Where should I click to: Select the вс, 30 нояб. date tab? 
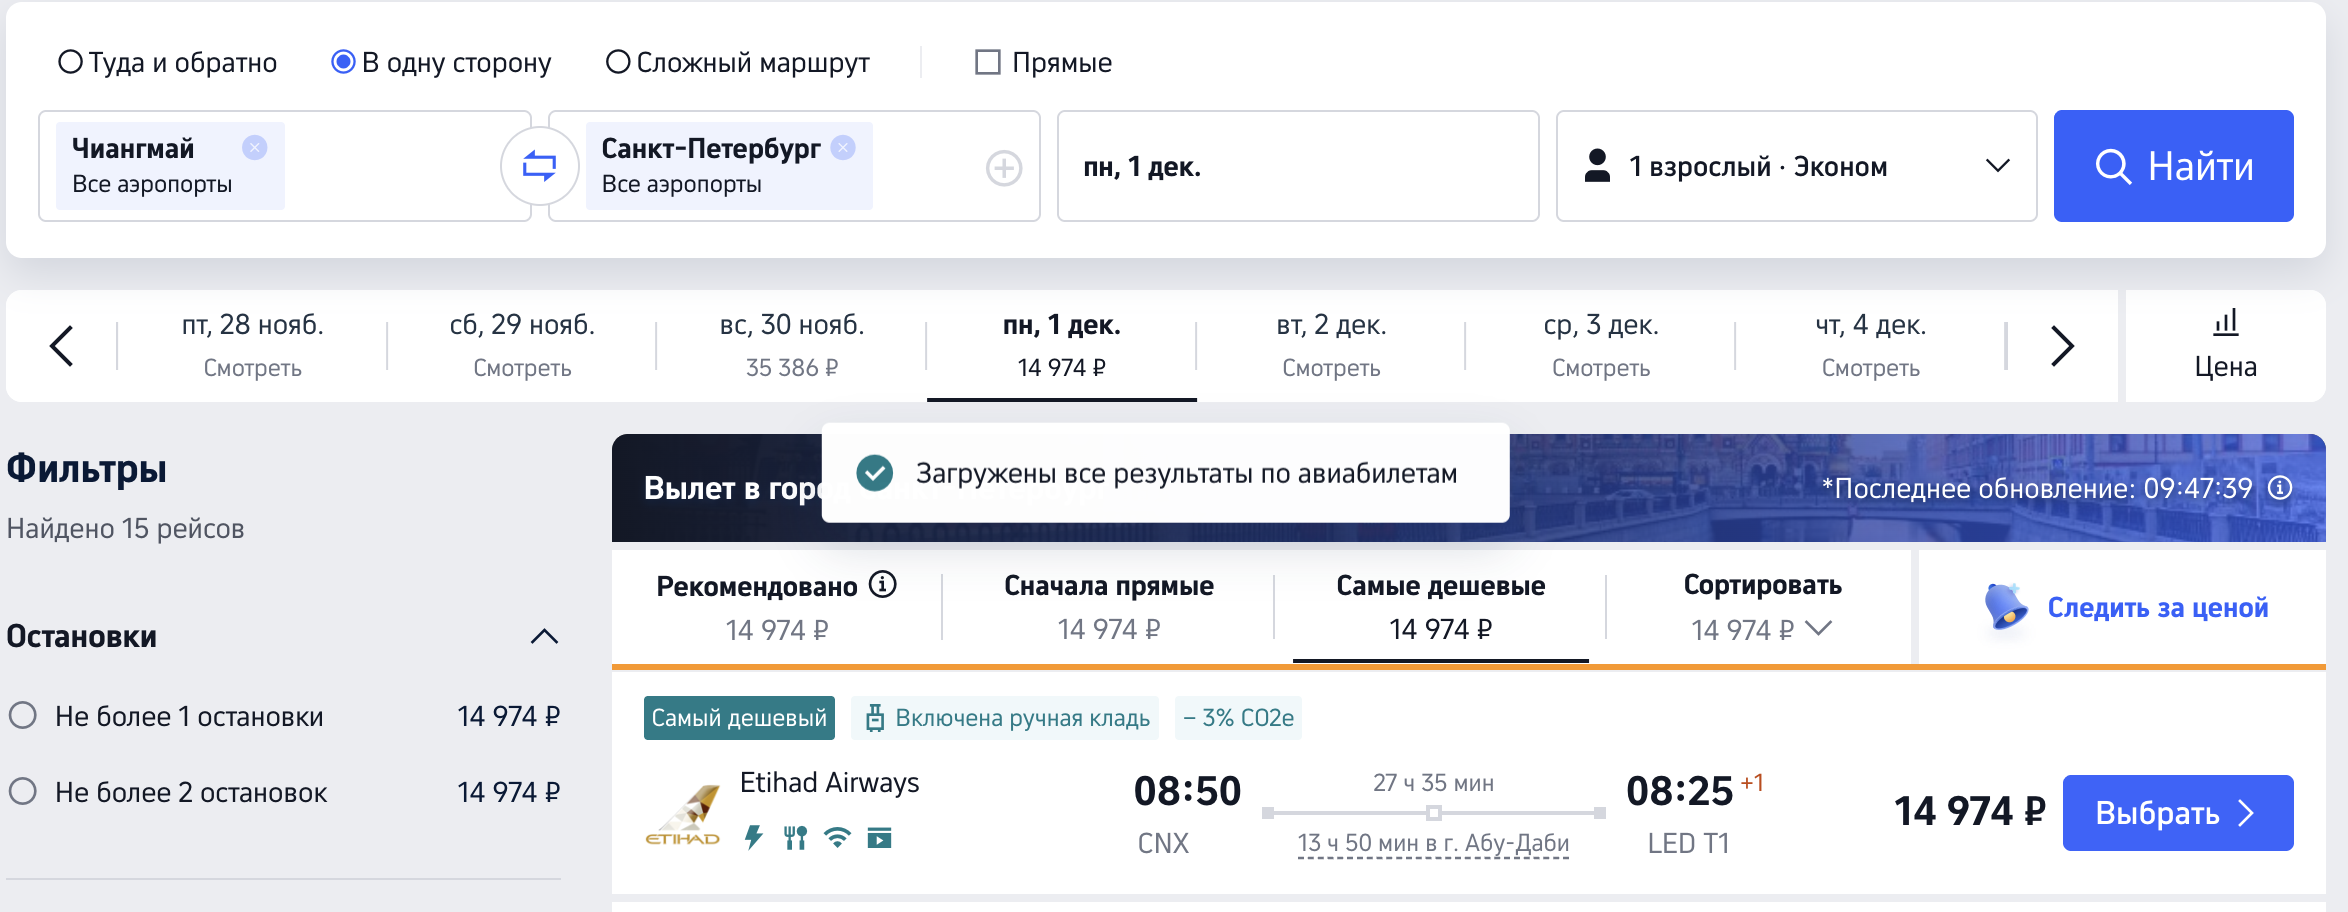[x=791, y=346]
